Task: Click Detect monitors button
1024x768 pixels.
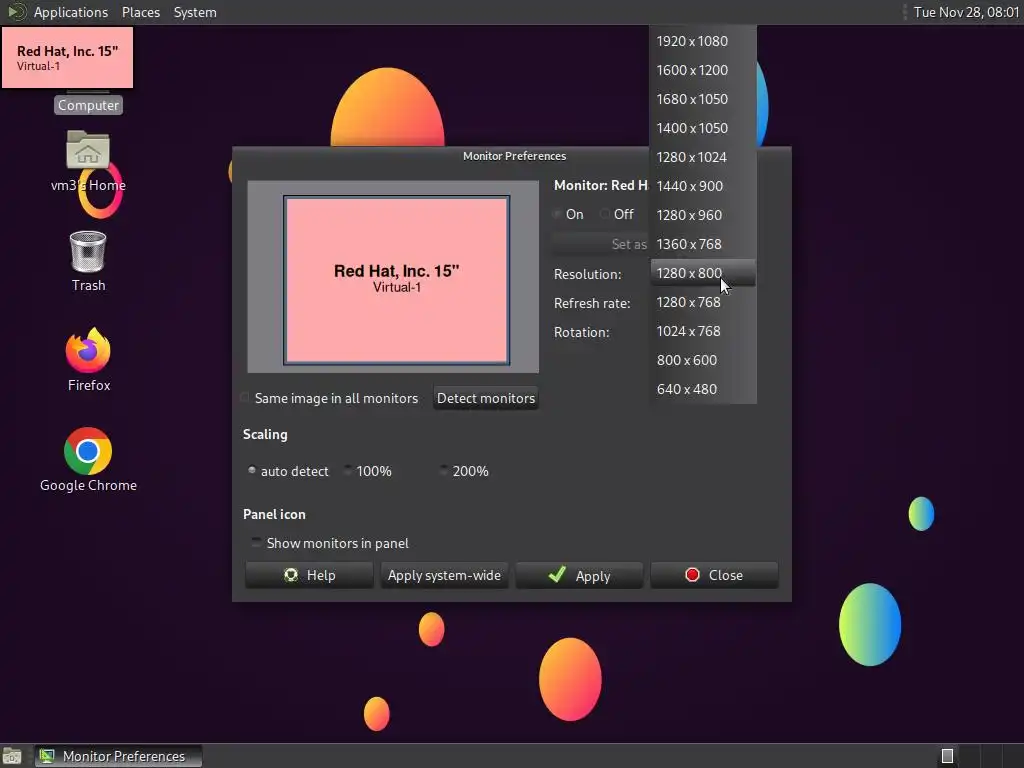Action: (486, 398)
